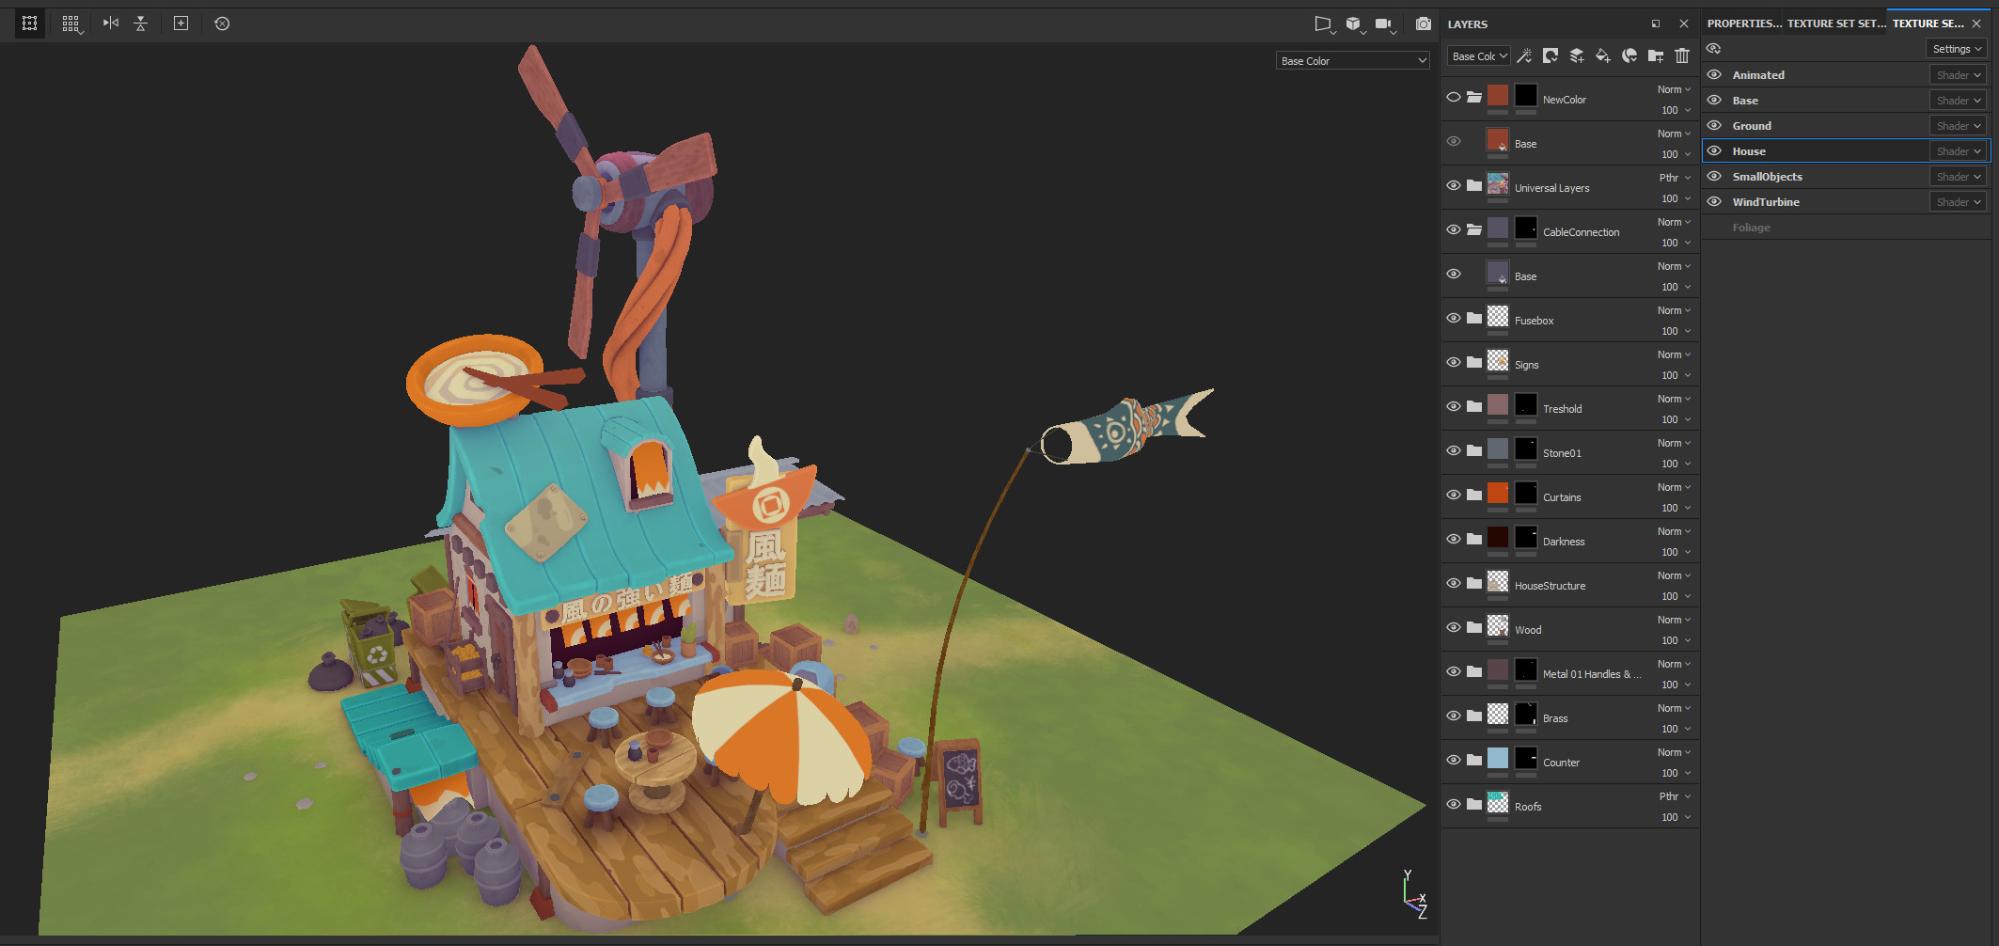This screenshot has height=946, width=1999.
Task: Select the SmallObjects texture set
Action: 1767,177
